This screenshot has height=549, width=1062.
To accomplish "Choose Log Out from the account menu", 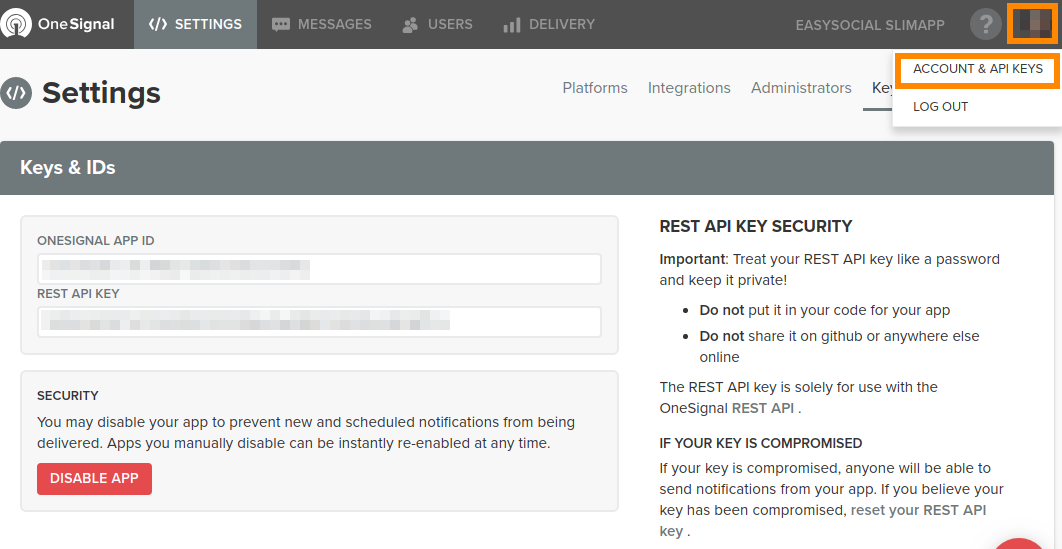I will point(940,107).
